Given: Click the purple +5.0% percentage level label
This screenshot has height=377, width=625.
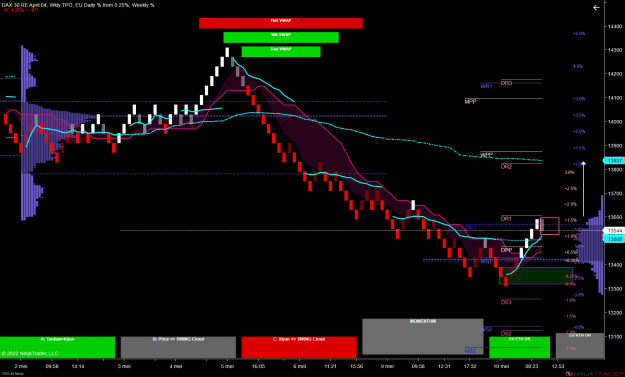Looking at the screenshot, I should tap(579, 33).
